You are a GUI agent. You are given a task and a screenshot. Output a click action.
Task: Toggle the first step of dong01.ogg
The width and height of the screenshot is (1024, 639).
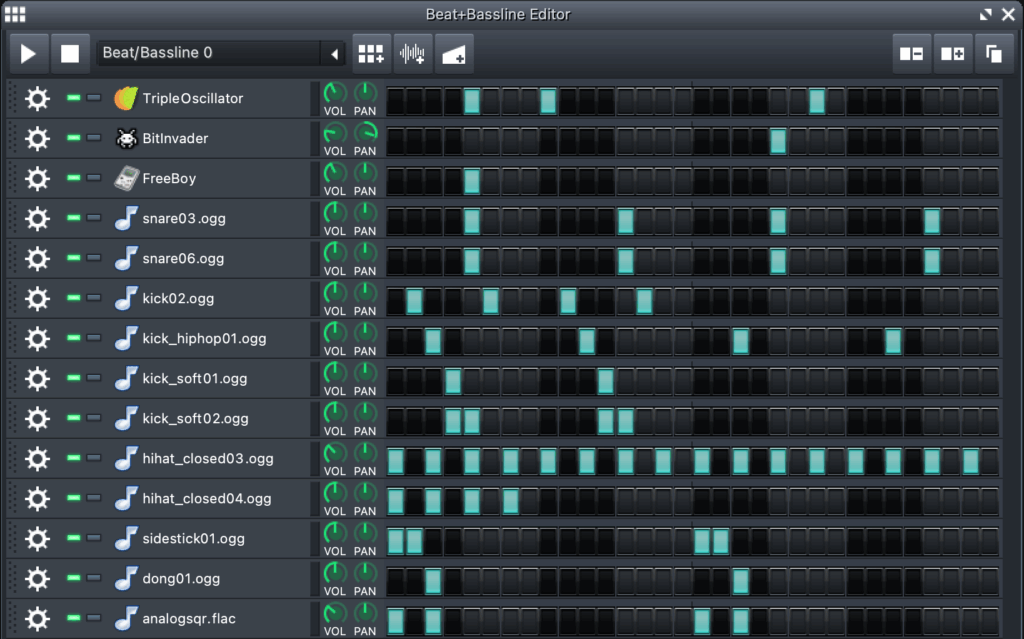point(396,580)
